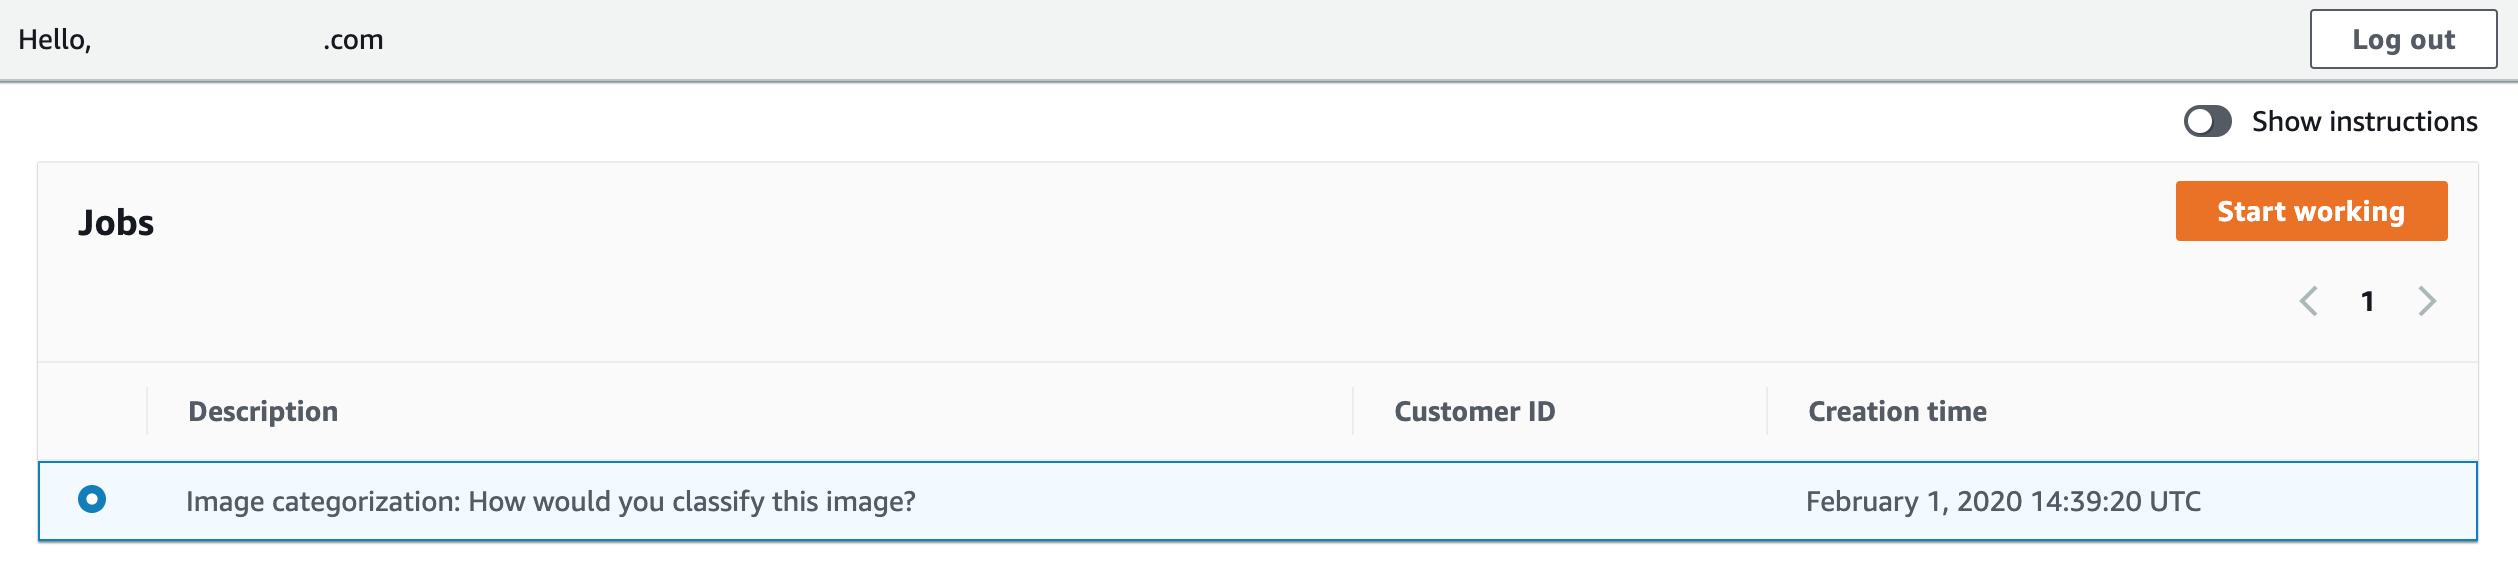The height and width of the screenshot is (561, 2518).
Task: Click the Hello greeting text
Action: [55, 39]
